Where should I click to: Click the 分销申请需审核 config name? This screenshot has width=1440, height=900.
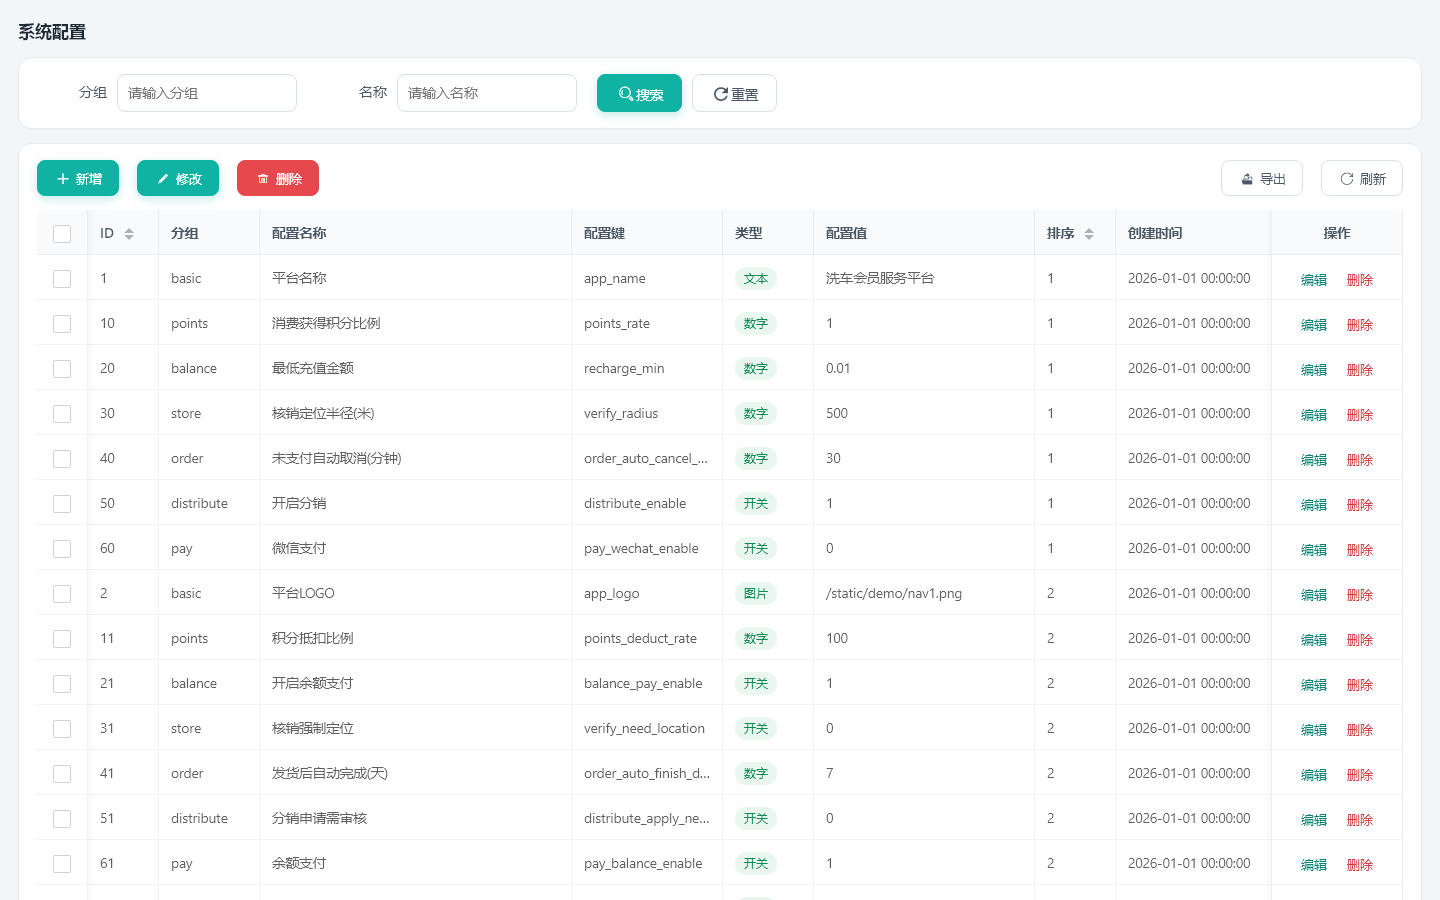[x=319, y=818]
